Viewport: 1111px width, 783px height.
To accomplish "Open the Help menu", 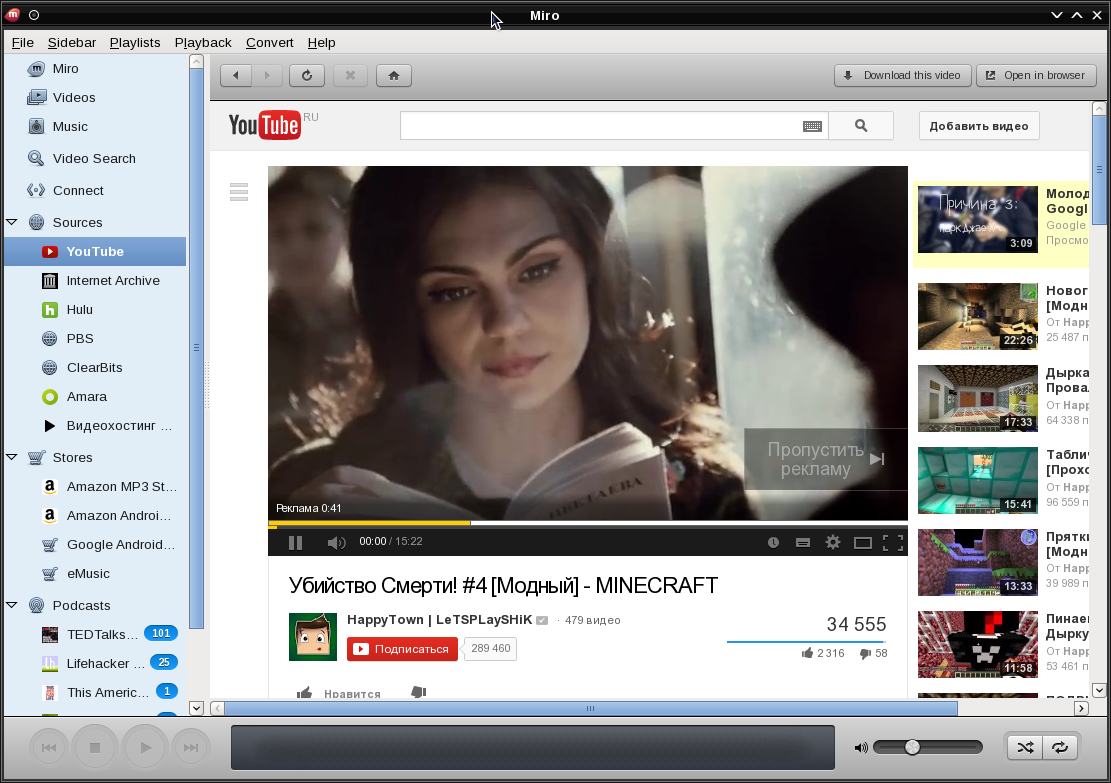I will click(321, 43).
